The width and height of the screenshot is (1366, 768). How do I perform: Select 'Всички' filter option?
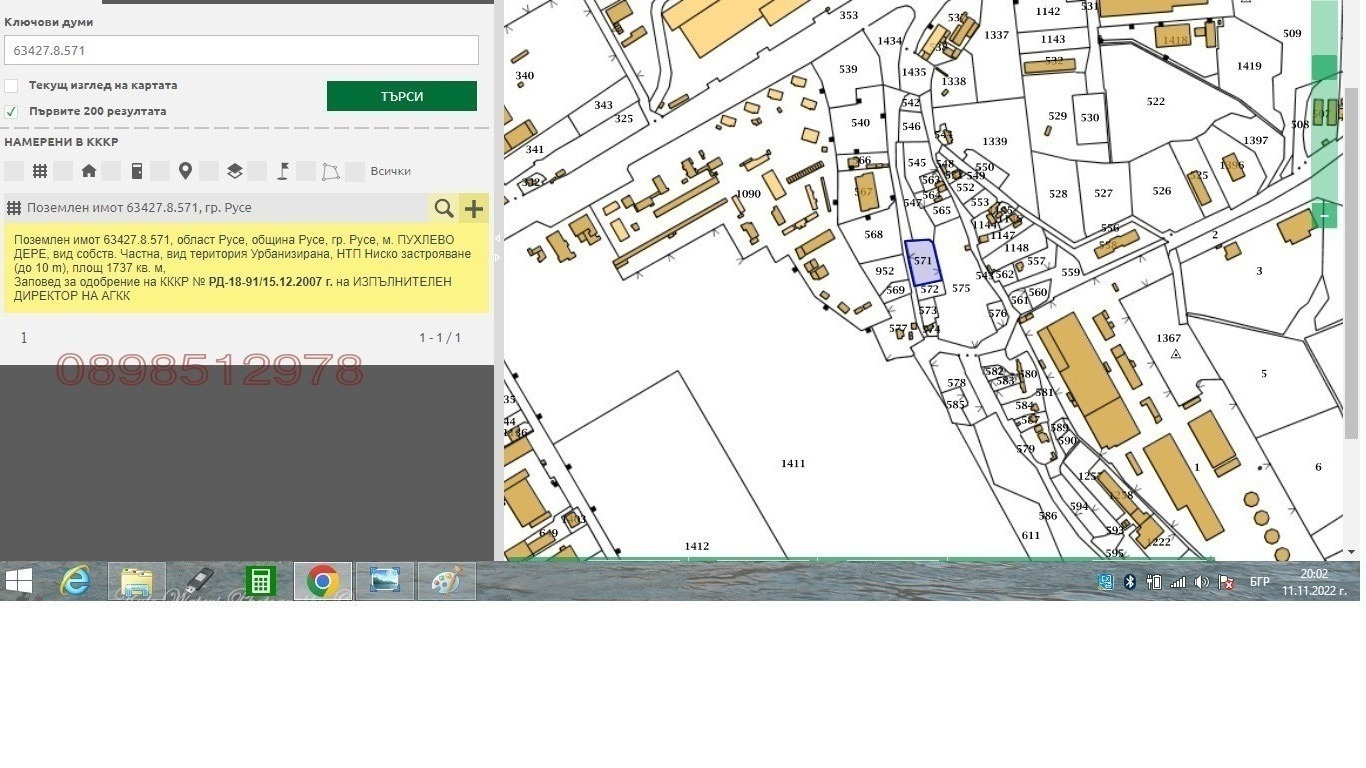pyautogui.click(x=390, y=171)
